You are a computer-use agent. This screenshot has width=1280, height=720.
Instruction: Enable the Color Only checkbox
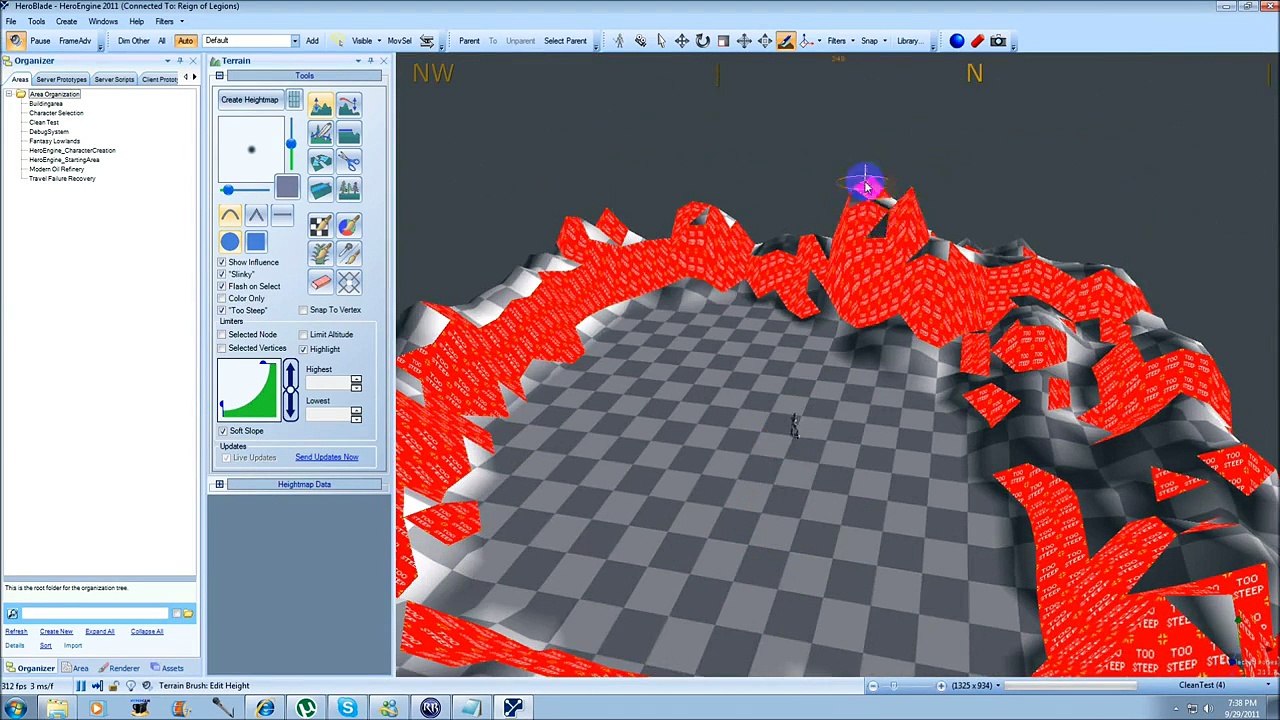coord(222,298)
